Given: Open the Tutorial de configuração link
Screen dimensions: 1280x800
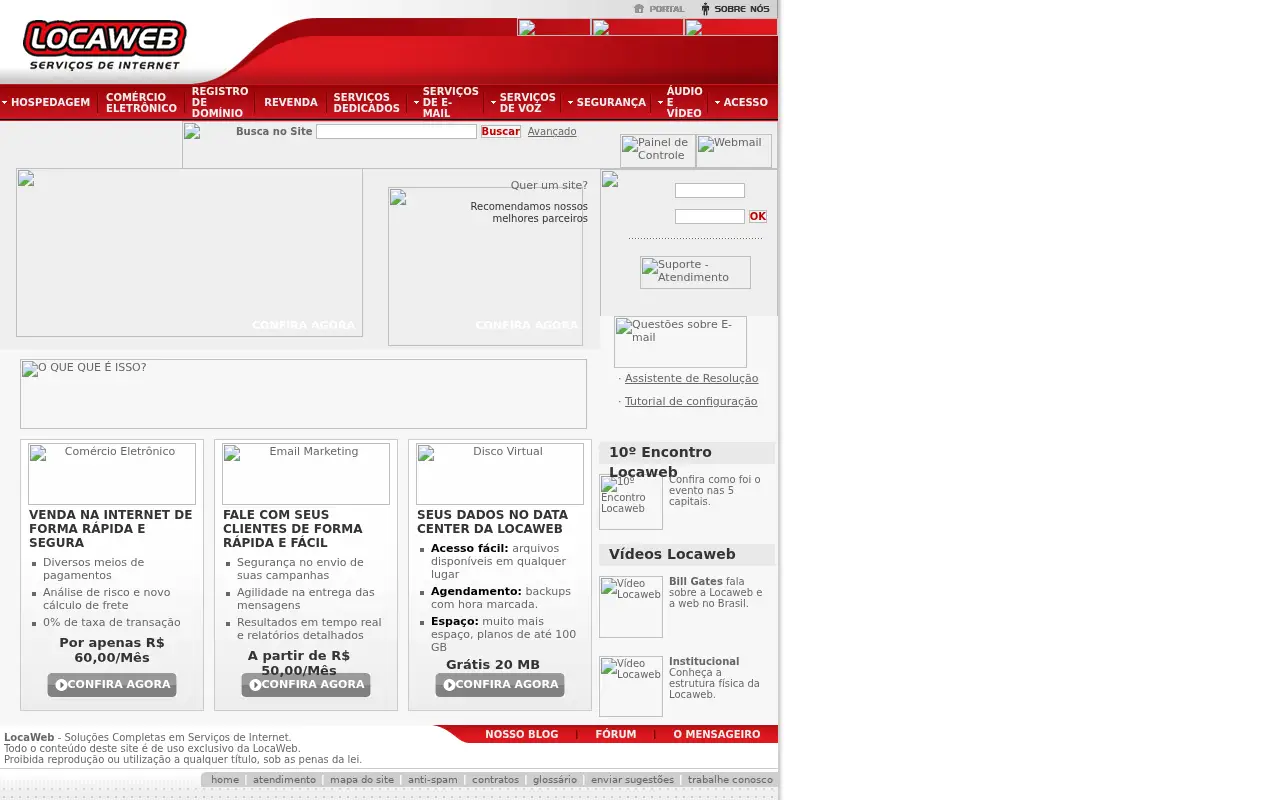Looking at the screenshot, I should [x=691, y=401].
